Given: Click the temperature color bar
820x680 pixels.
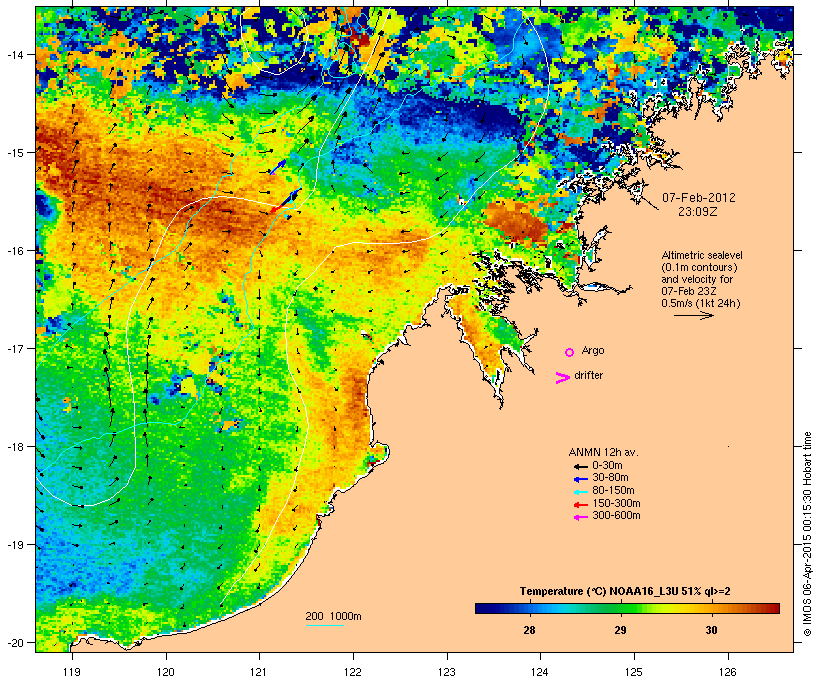Looking at the screenshot, I should point(628,608).
